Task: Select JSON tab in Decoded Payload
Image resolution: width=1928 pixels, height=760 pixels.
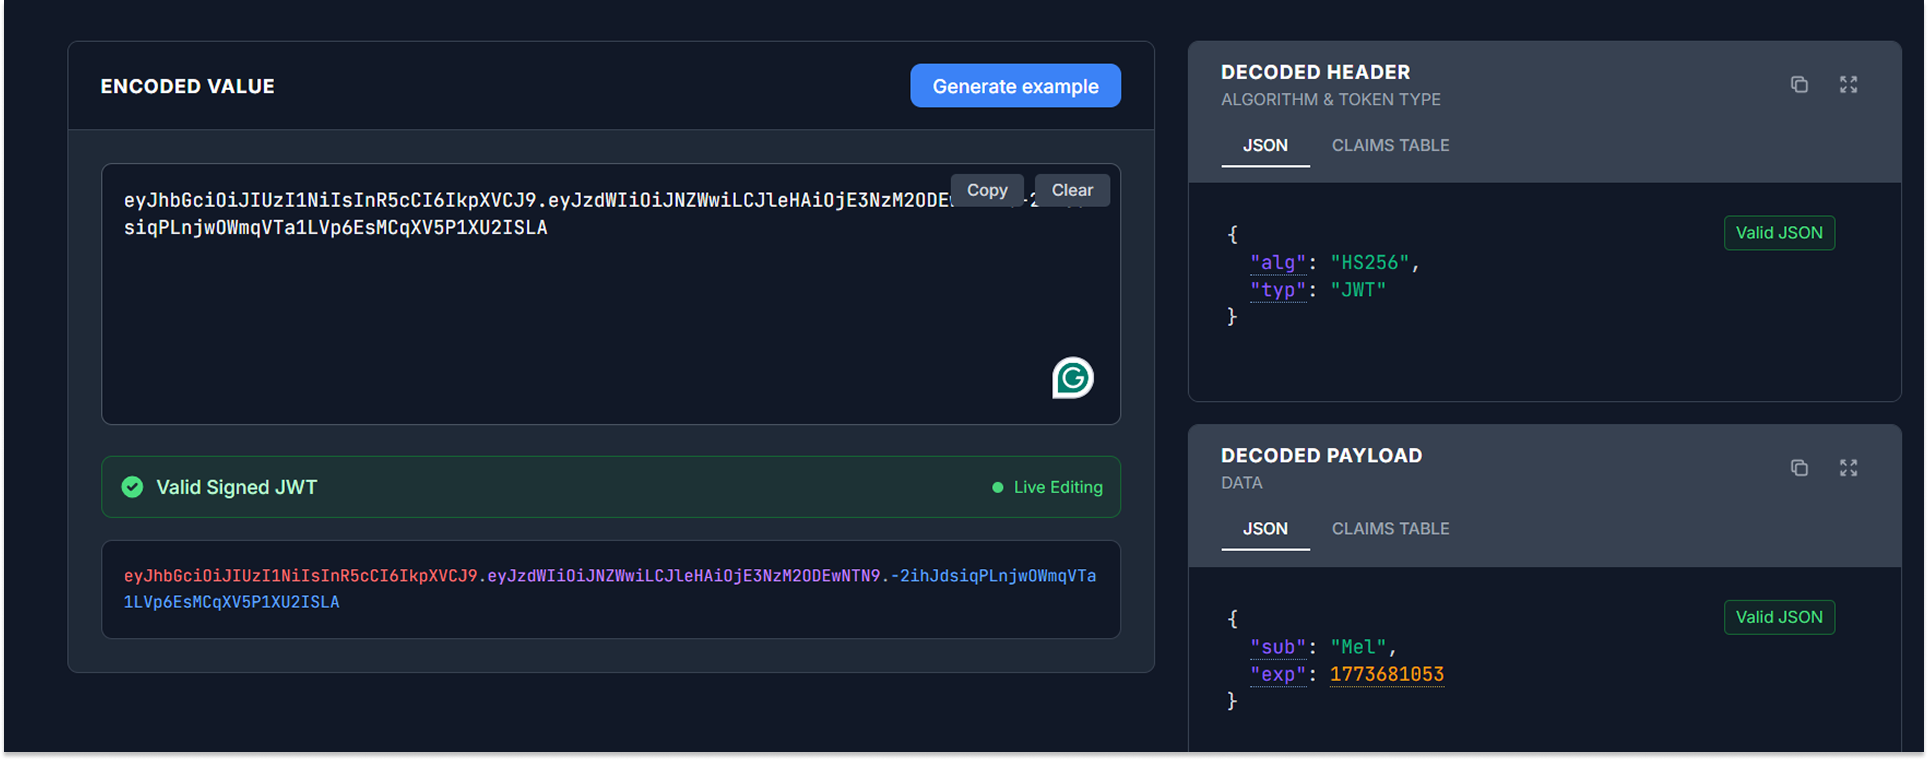Action: click(x=1265, y=529)
